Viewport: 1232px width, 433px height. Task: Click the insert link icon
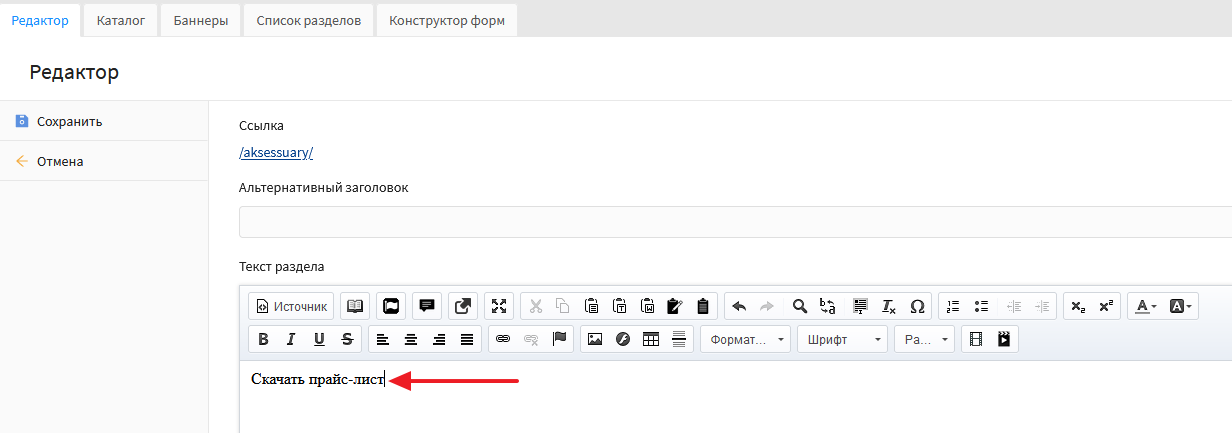pos(503,339)
